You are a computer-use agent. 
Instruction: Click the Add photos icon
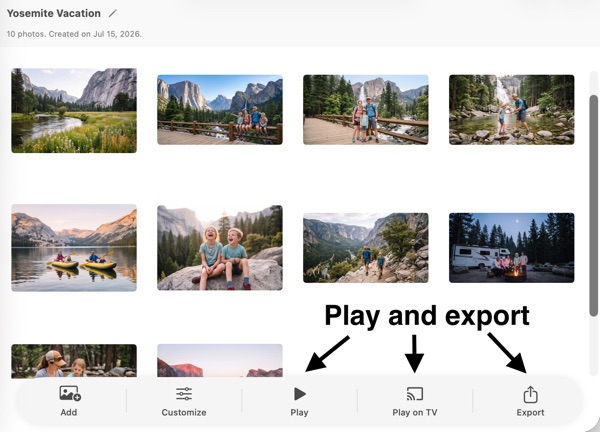(70, 393)
